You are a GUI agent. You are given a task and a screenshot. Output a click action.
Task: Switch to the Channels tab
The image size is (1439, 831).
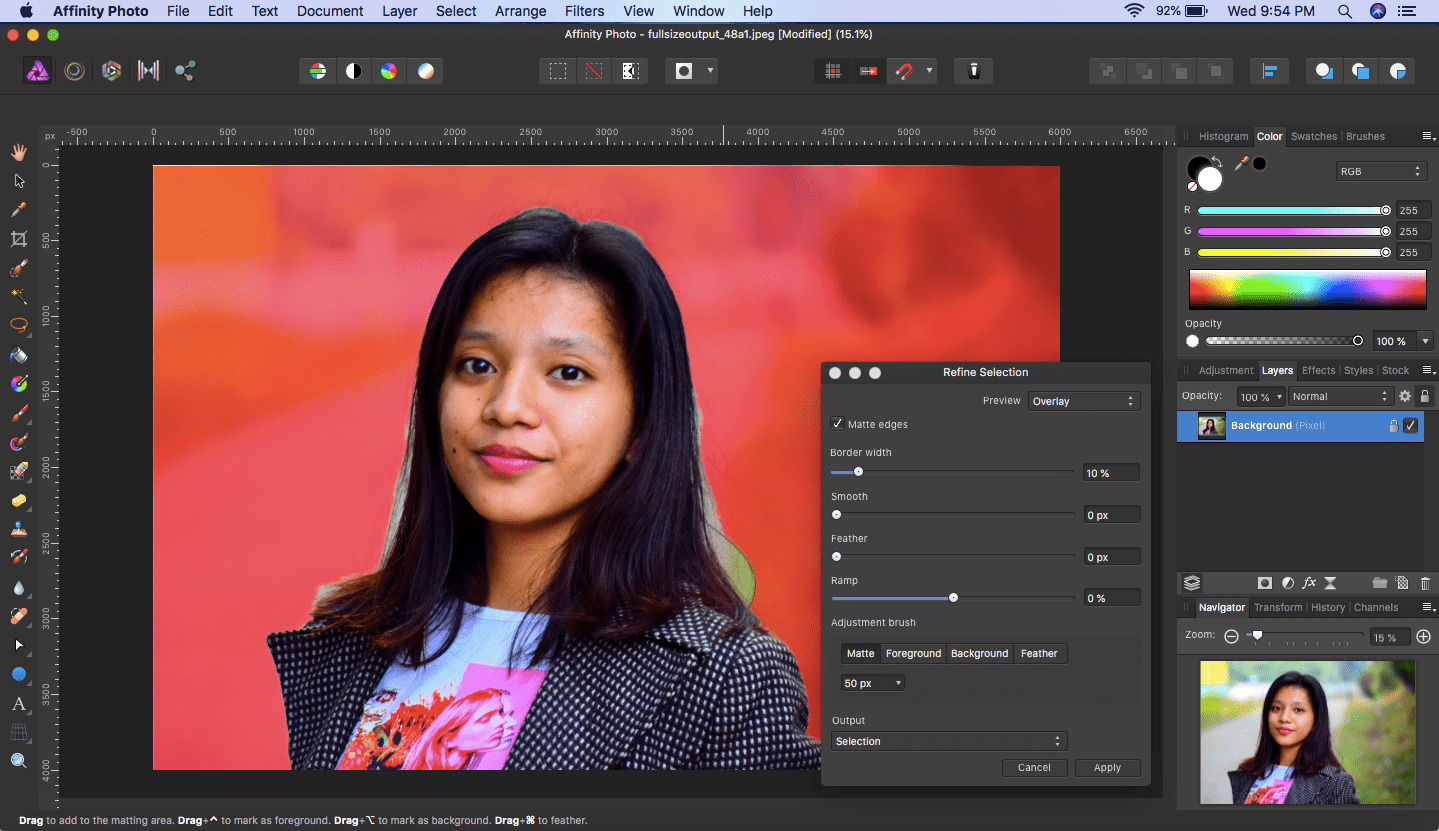pos(1375,607)
